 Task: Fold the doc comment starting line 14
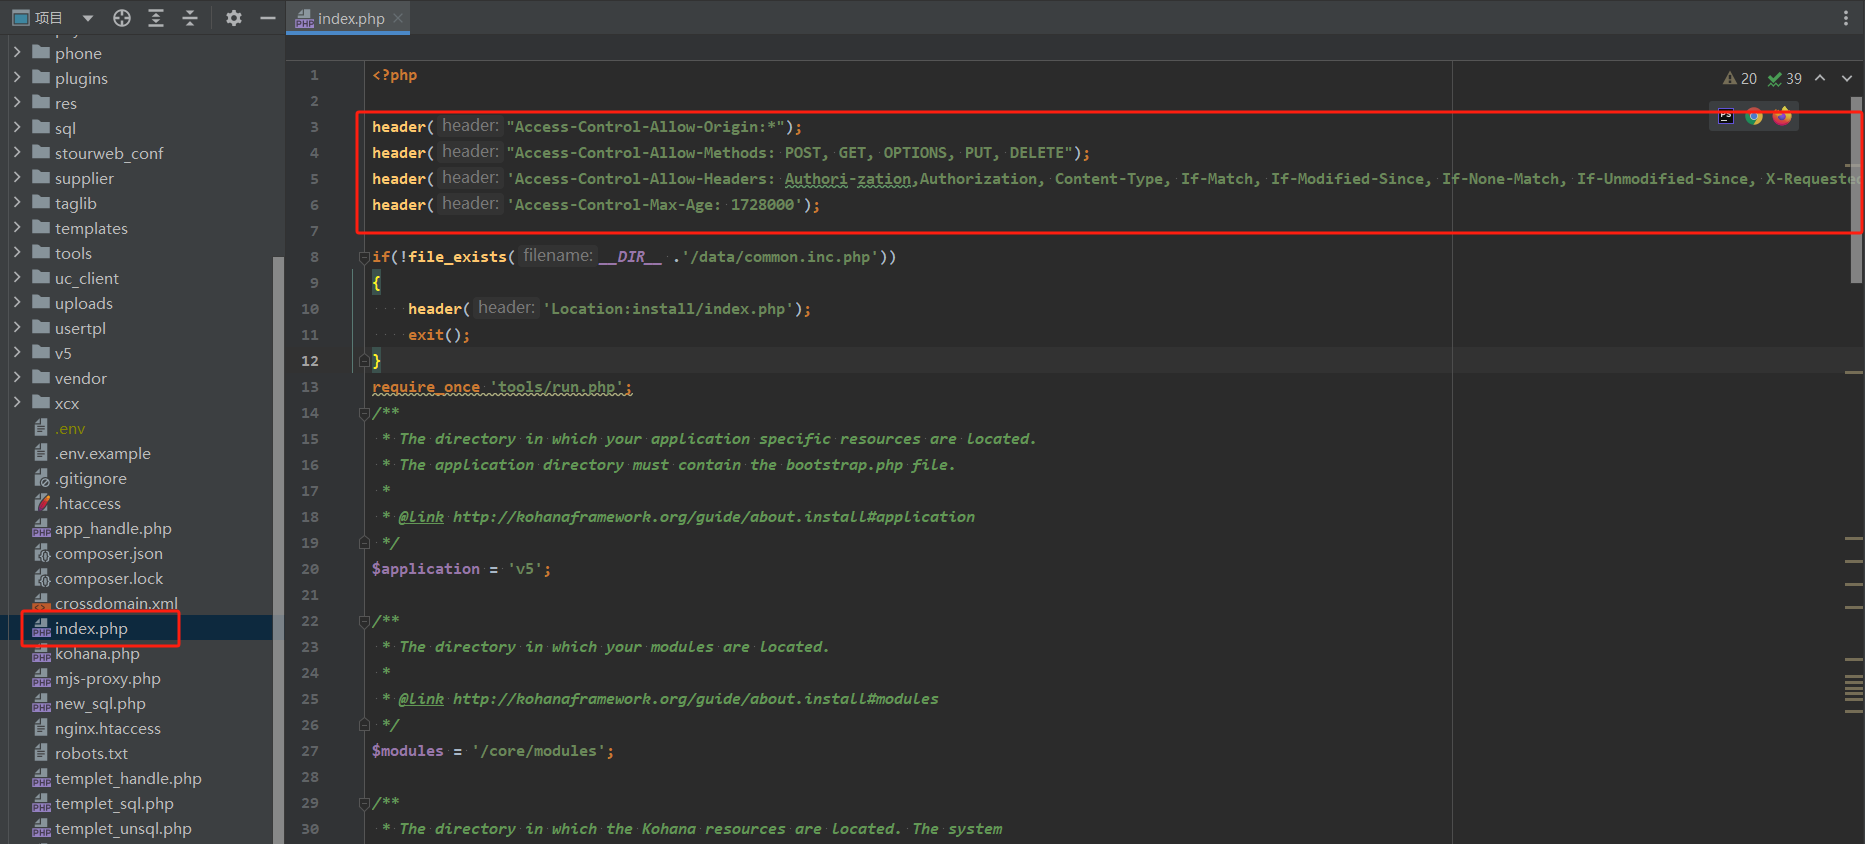click(364, 413)
